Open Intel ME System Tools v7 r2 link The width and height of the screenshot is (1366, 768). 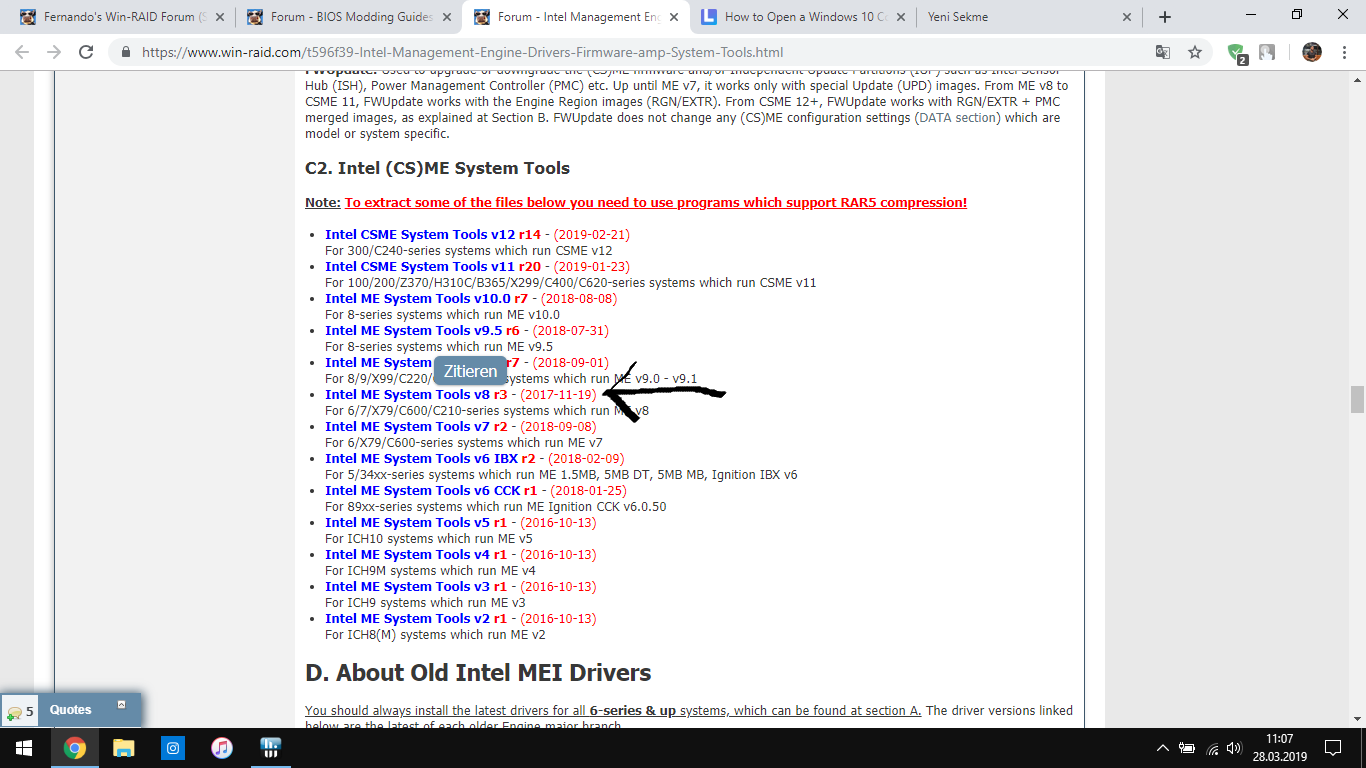(x=416, y=427)
